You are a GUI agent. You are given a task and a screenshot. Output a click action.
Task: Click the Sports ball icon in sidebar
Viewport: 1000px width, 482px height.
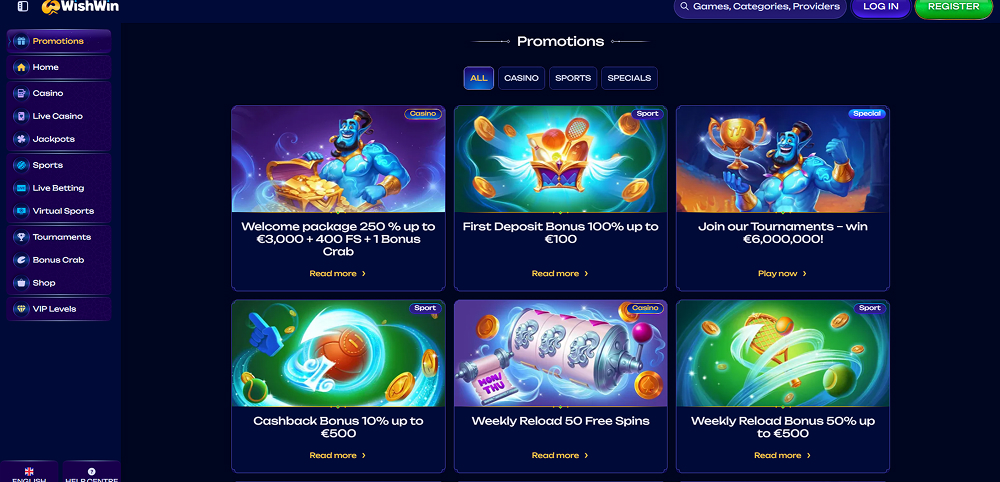(22, 165)
